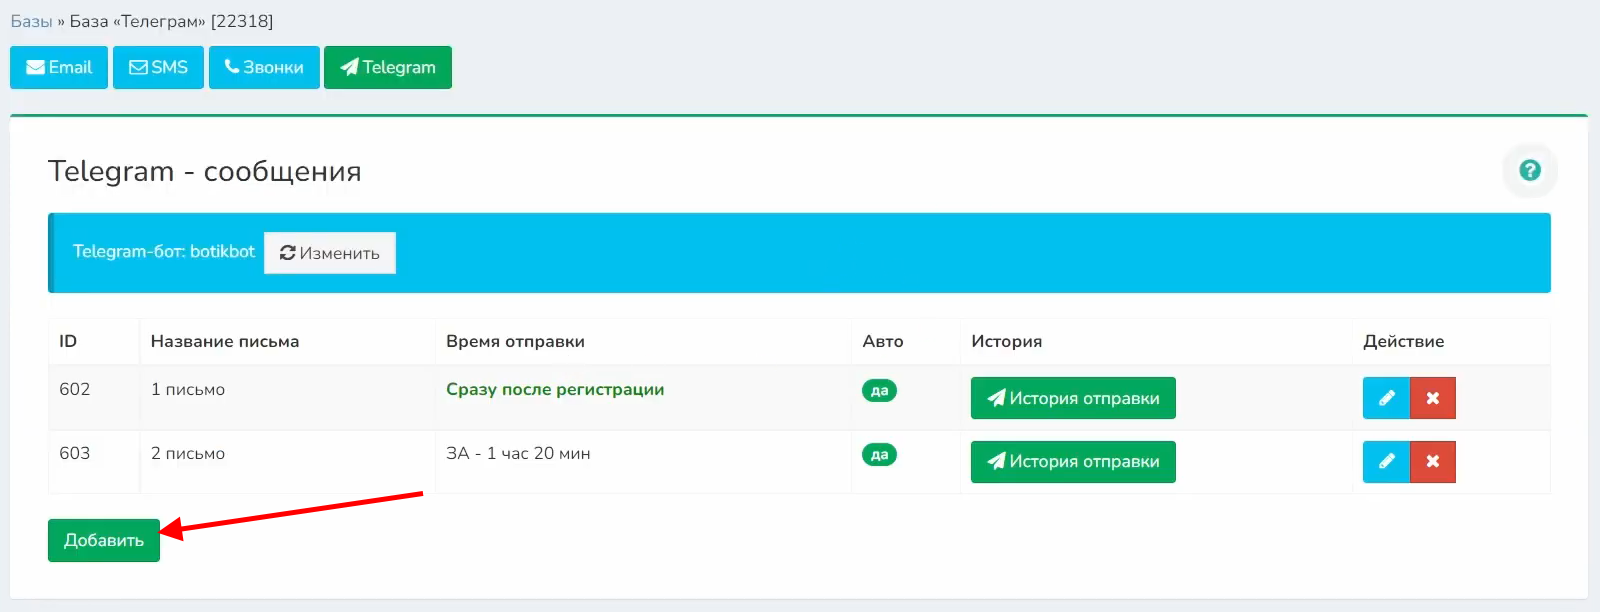This screenshot has height=612, width=1600.
Task: Edit 1 письмо with the pencil icon
Action: pos(1386,398)
